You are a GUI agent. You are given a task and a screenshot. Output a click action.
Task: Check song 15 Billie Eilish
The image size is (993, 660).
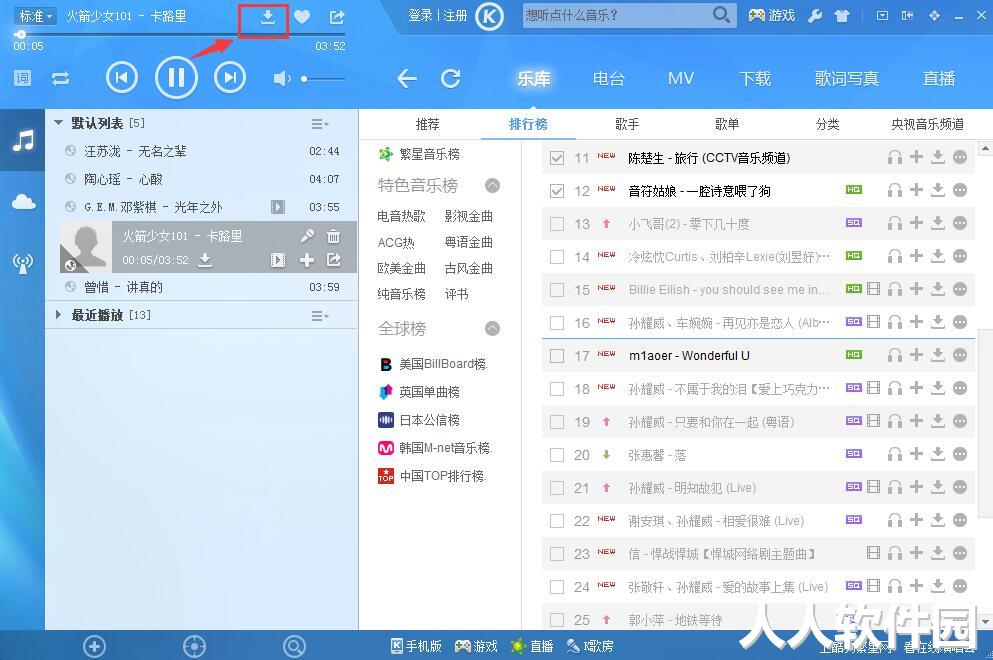click(x=557, y=289)
